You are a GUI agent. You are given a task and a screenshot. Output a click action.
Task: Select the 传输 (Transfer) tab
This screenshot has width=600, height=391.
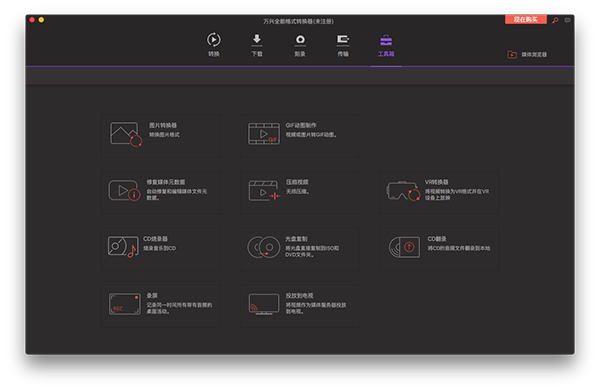coord(343,45)
